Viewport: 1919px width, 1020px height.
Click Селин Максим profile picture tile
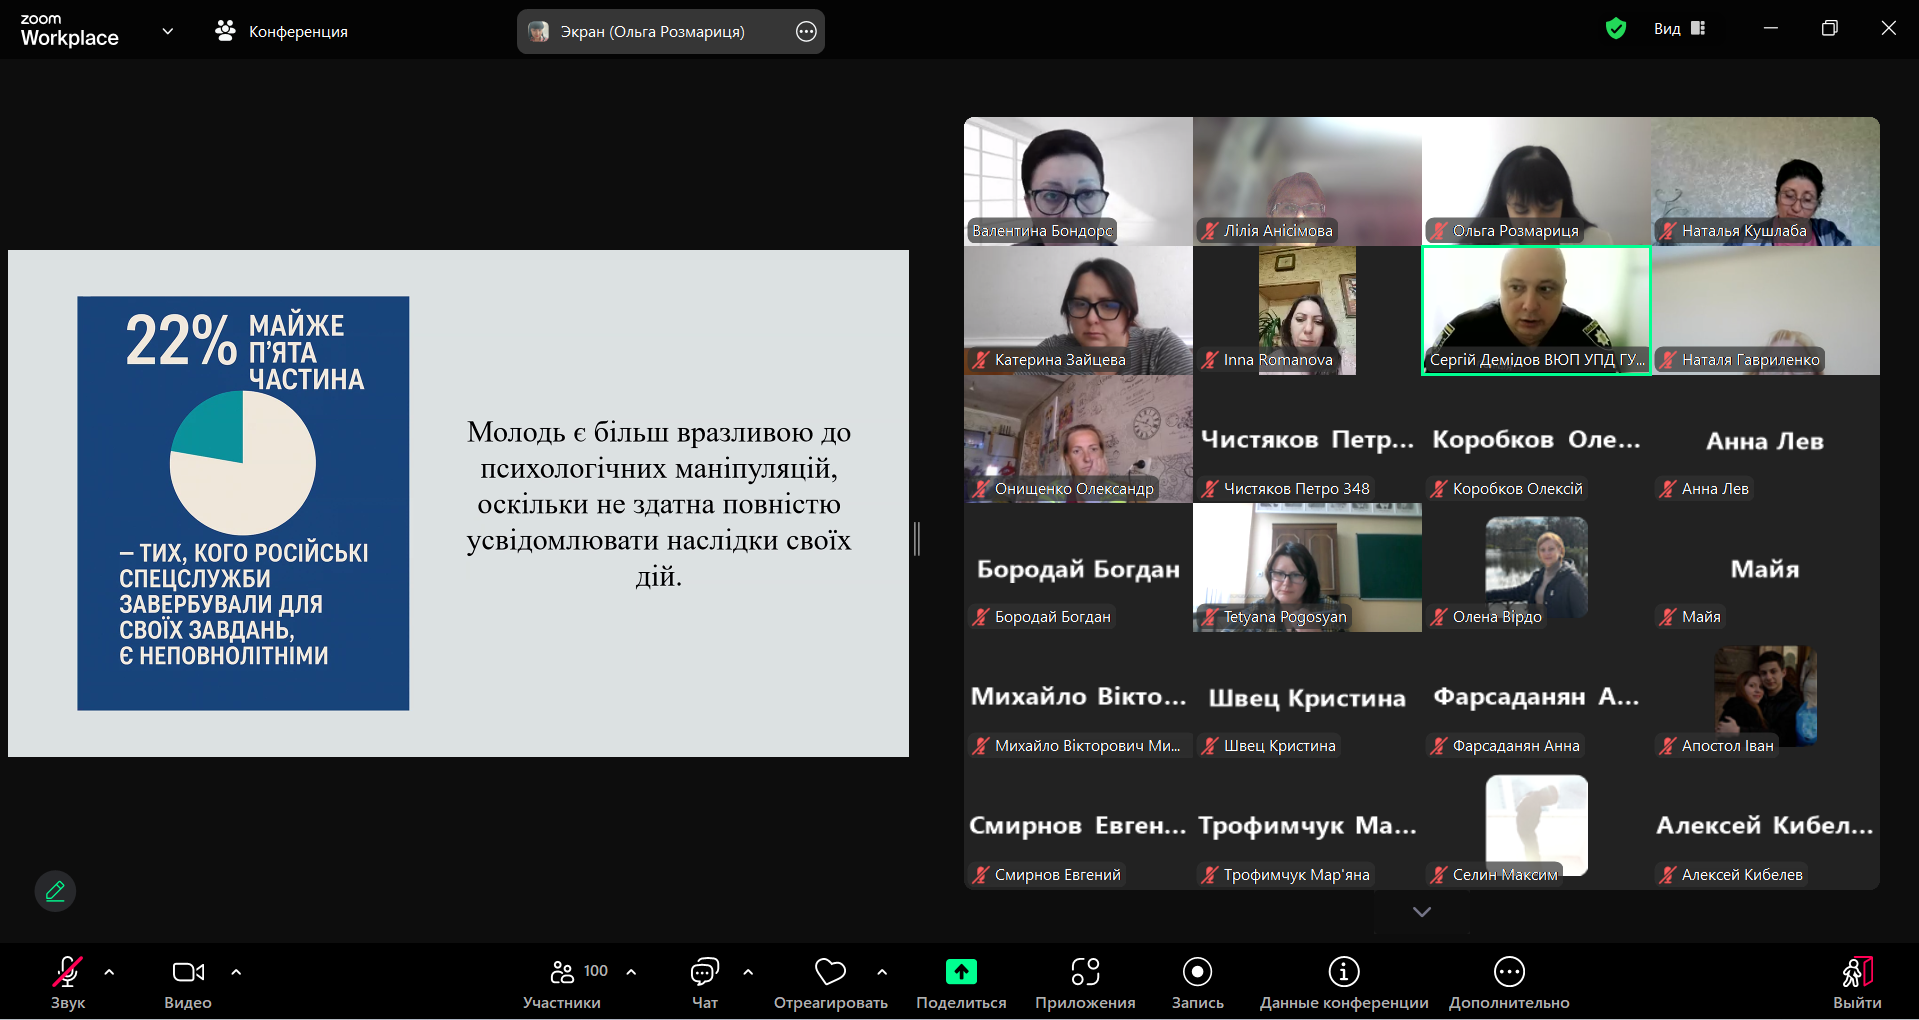1536,825
